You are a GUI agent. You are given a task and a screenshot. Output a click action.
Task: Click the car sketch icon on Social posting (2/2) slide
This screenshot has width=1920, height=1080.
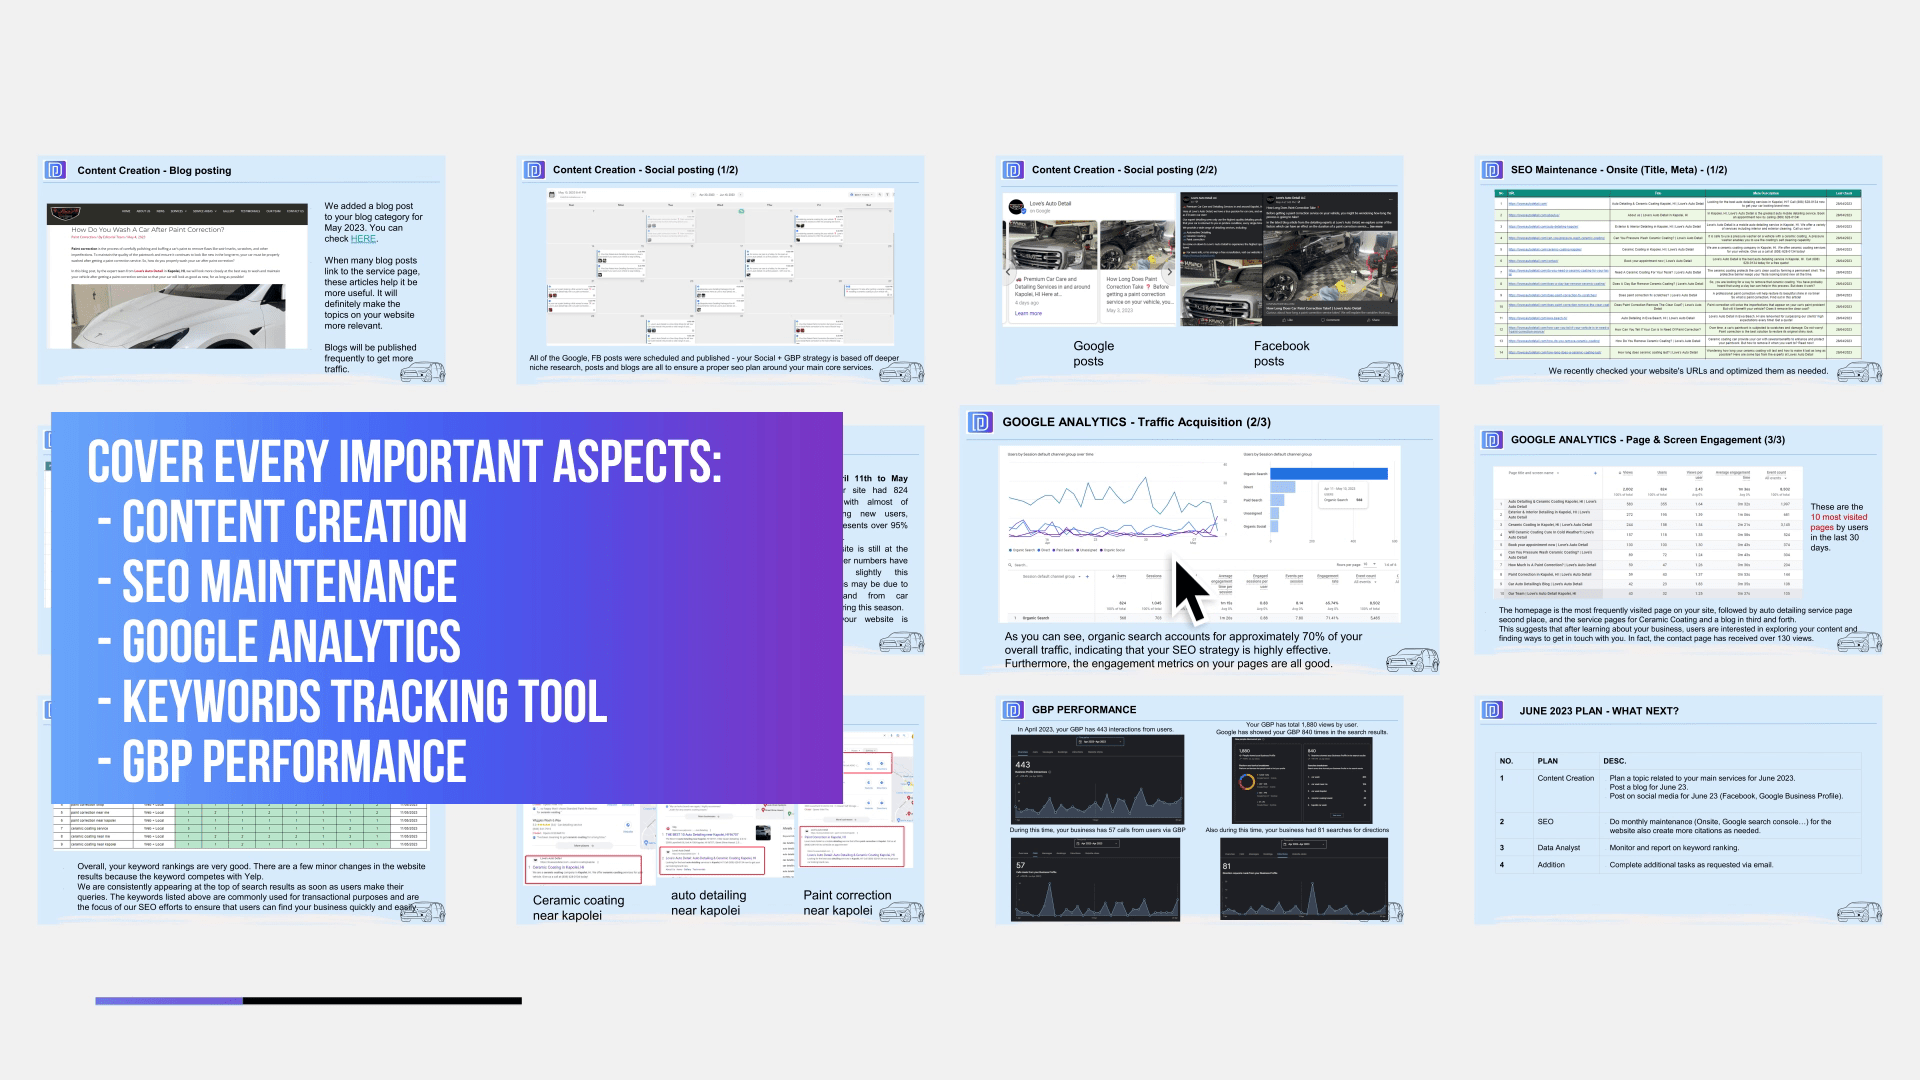(1380, 372)
